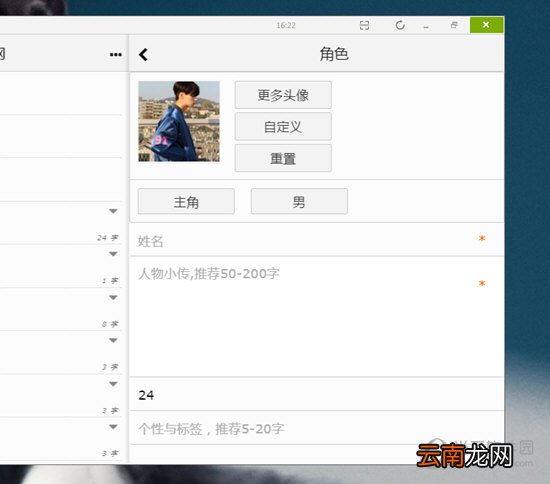Close the window with green X button
Viewport: 550px width, 484px height.
486,25
